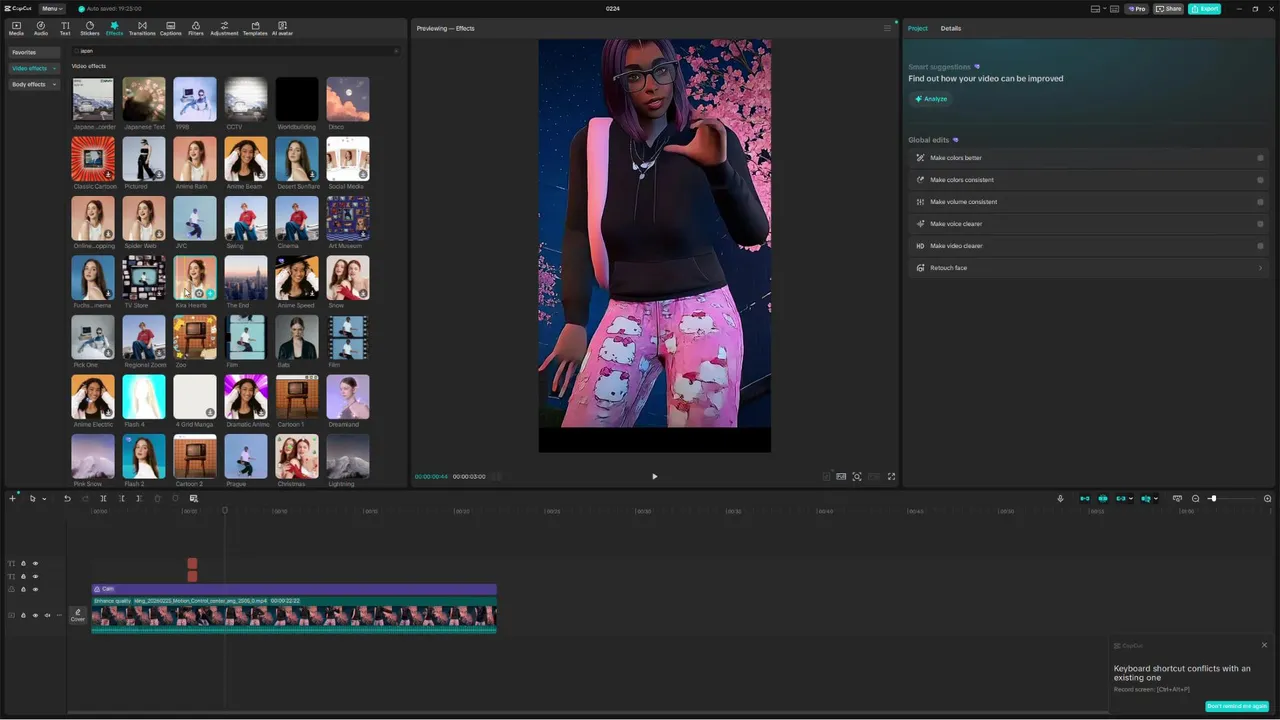Click the Share button
1280x720 pixels.
[1168, 8]
